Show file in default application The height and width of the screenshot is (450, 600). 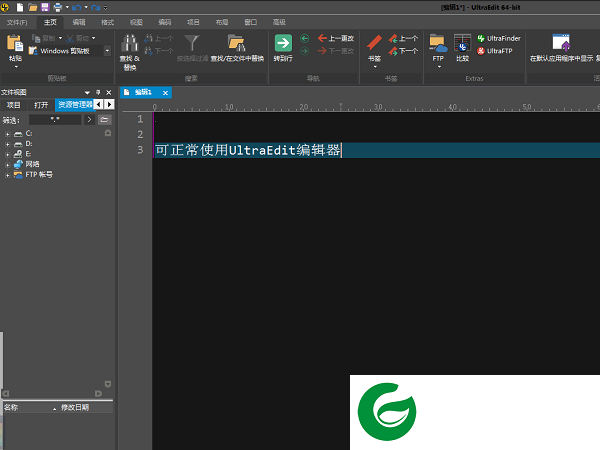(561, 48)
